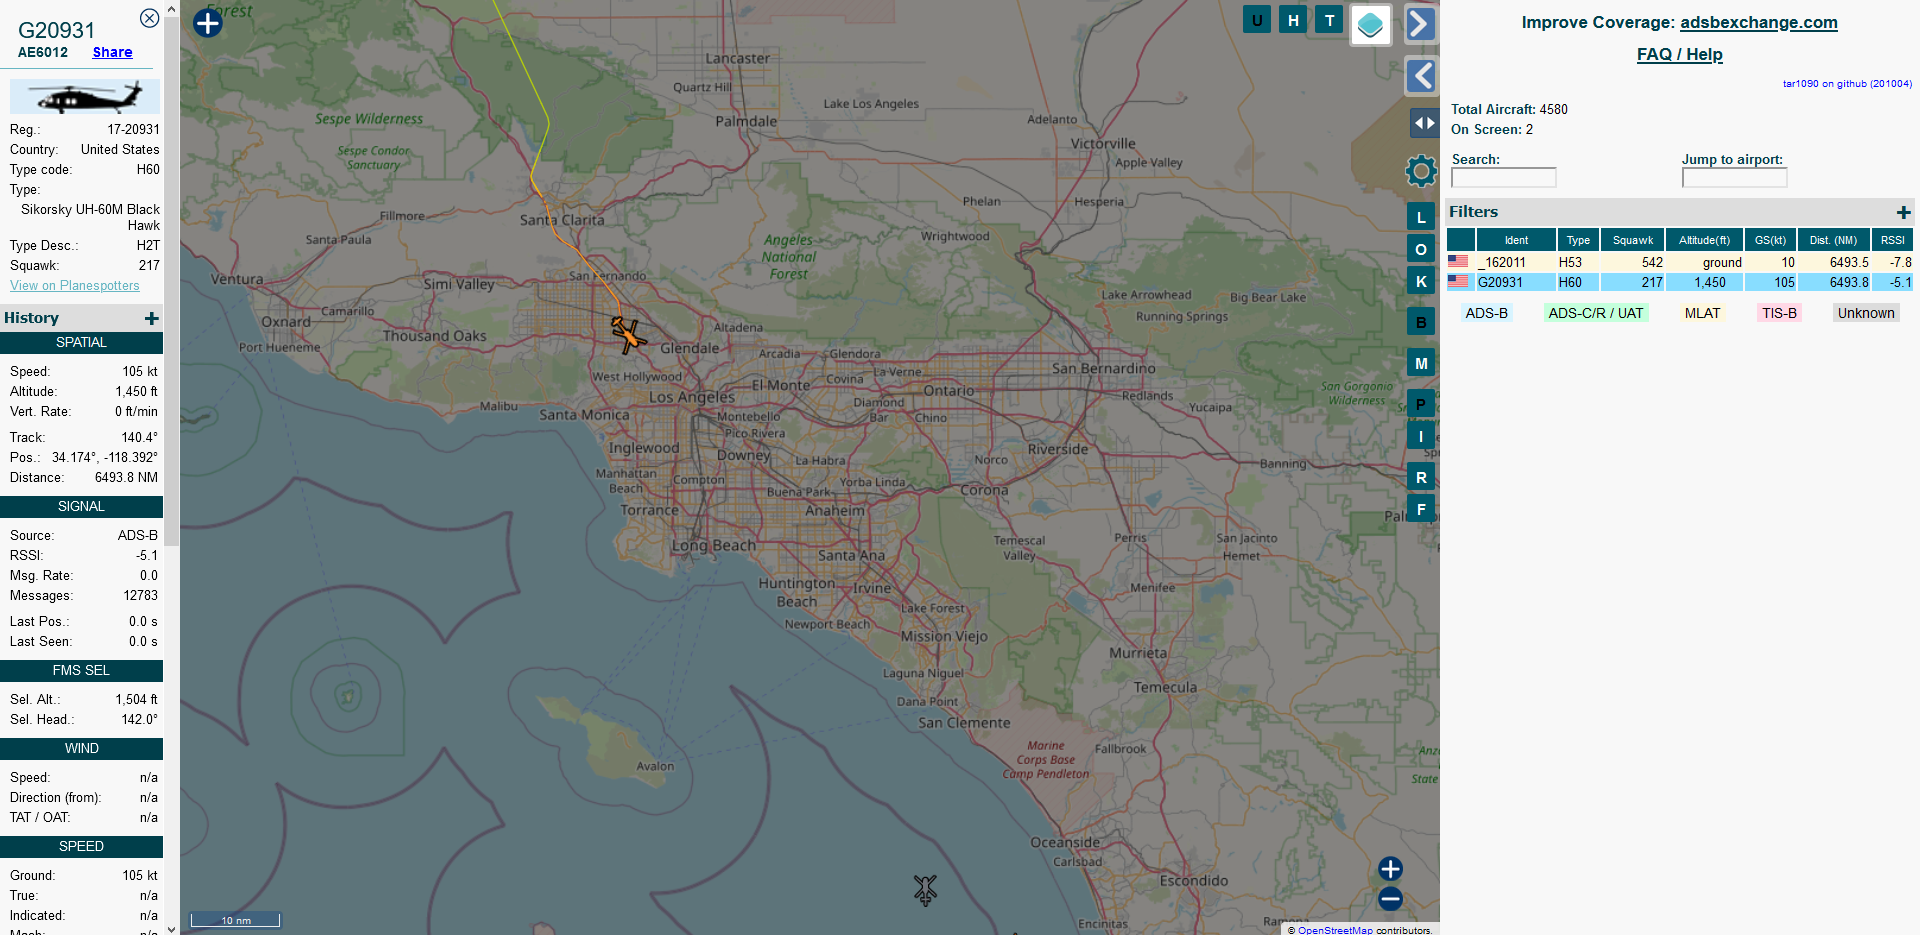Toggle the L map button
Viewport: 1920px width, 935px height.
coord(1421,217)
